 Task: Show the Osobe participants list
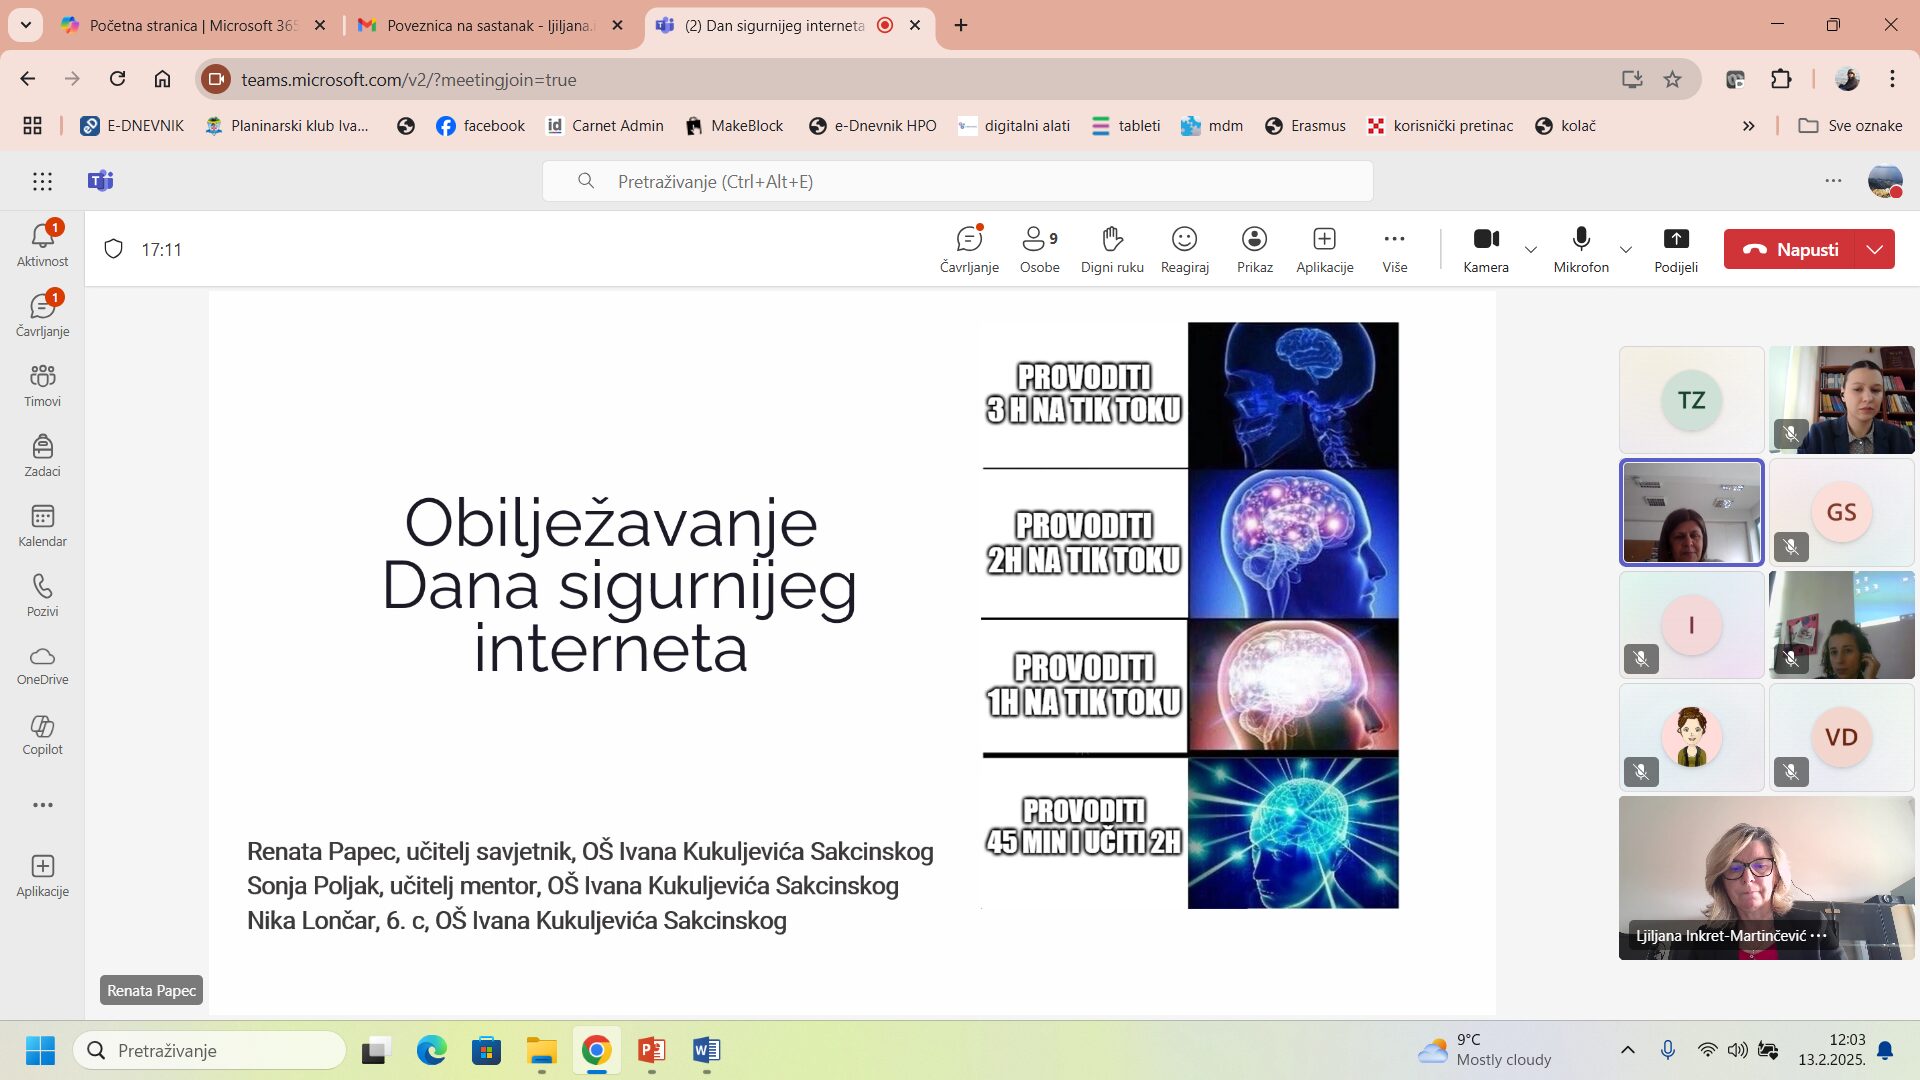point(1039,249)
